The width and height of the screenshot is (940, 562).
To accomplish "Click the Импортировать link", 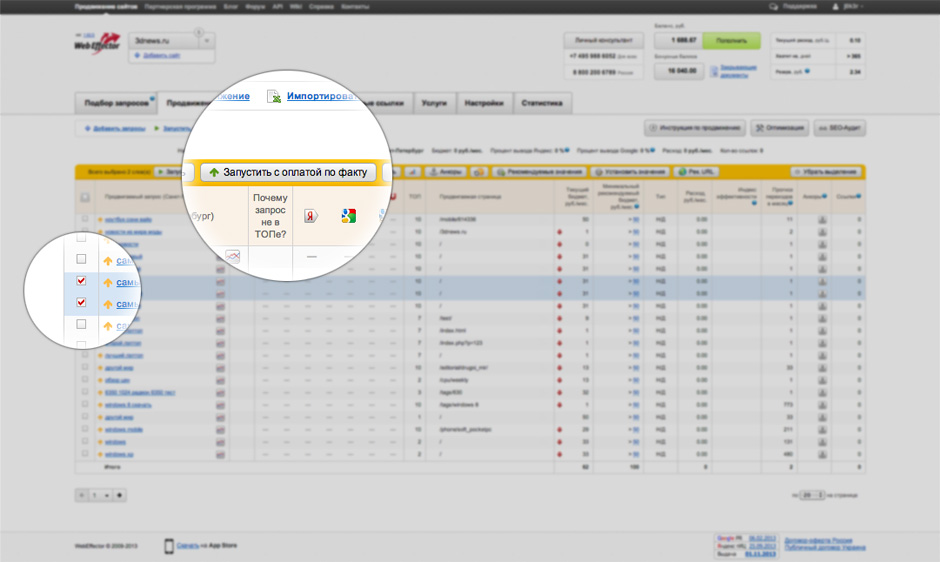I will pyautogui.click(x=322, y=97).
